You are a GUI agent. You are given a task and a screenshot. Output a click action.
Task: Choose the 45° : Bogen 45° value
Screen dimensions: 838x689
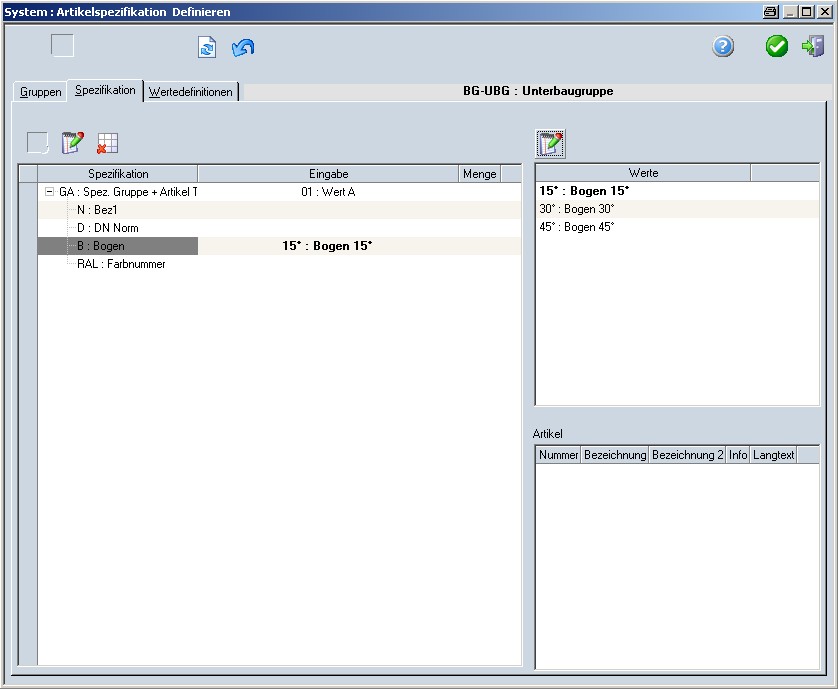click(577, 227)
